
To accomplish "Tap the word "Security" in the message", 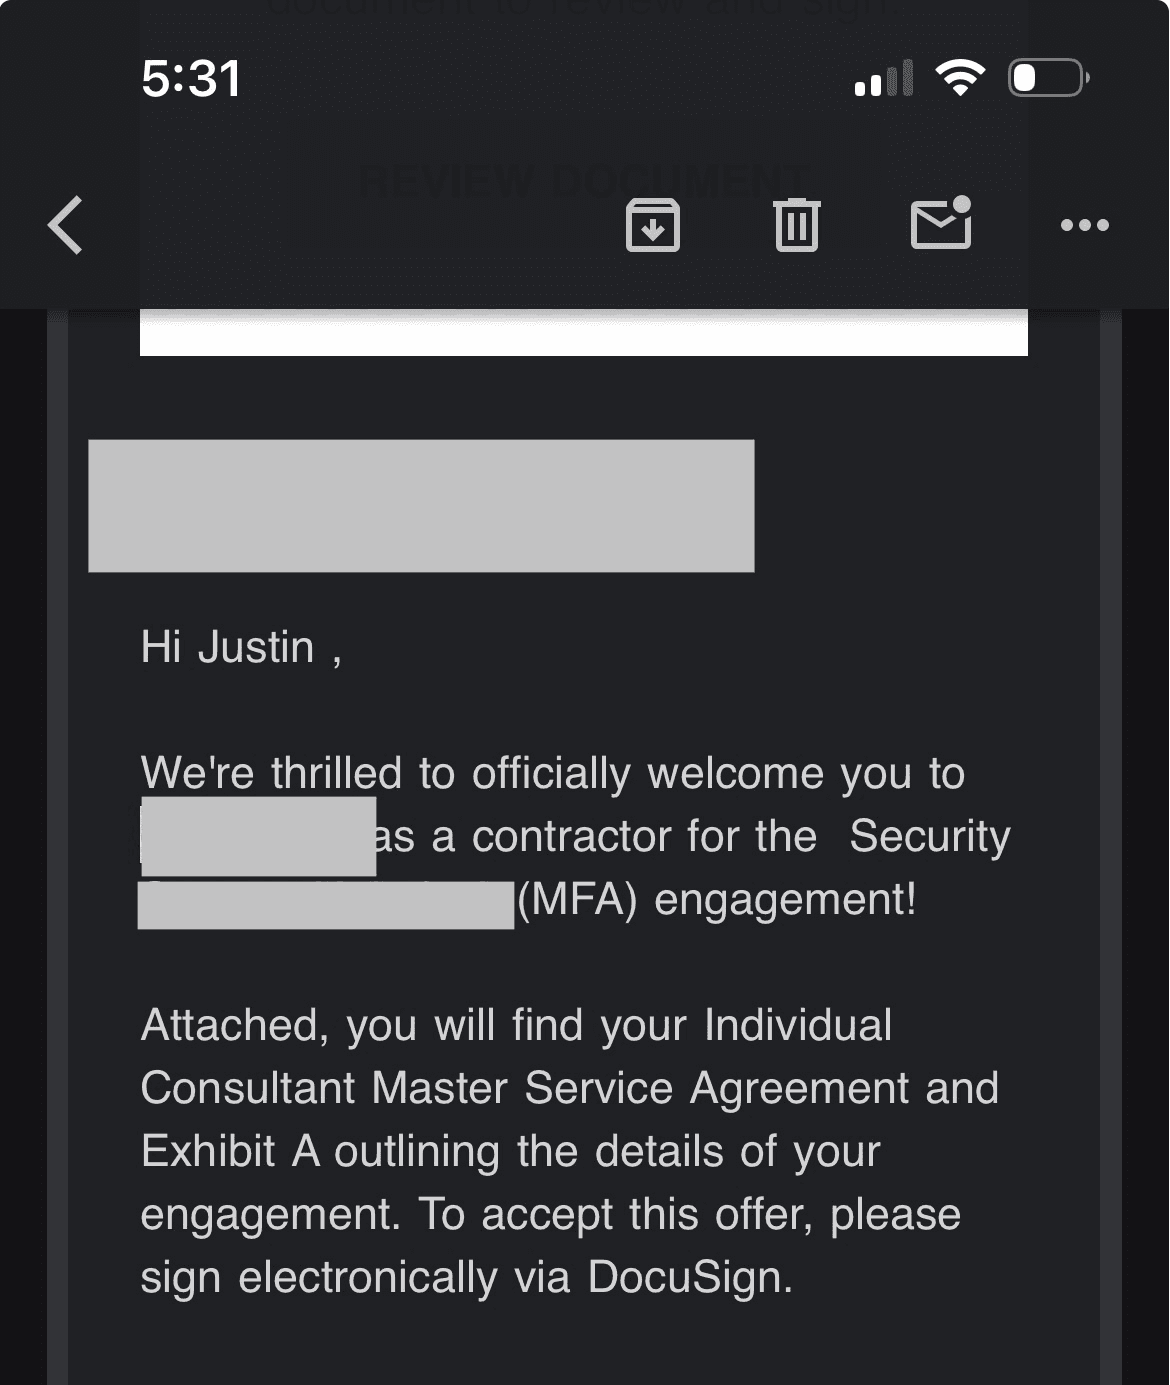I will (930, 836).
